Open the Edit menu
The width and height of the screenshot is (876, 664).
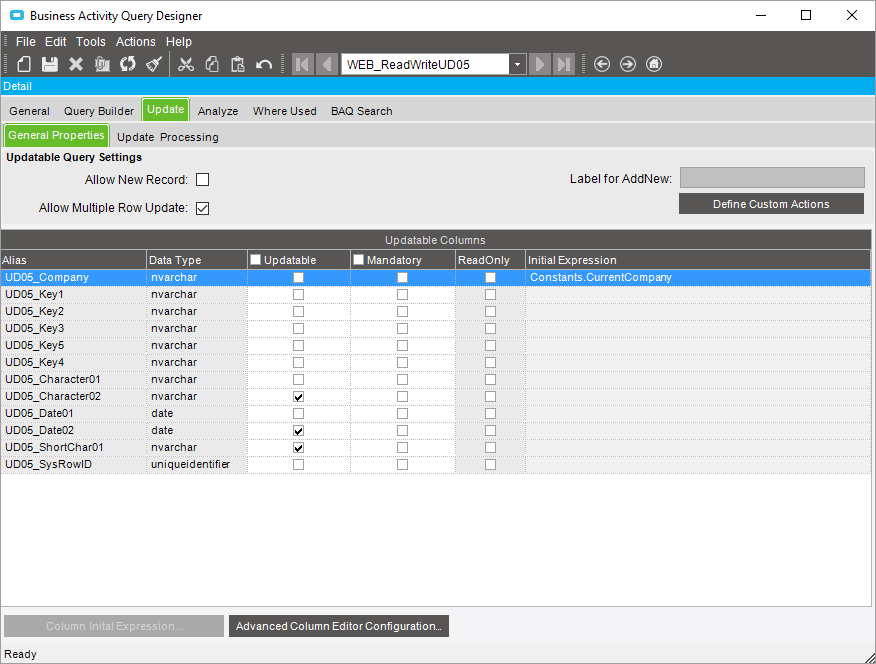tap(56, 42)
